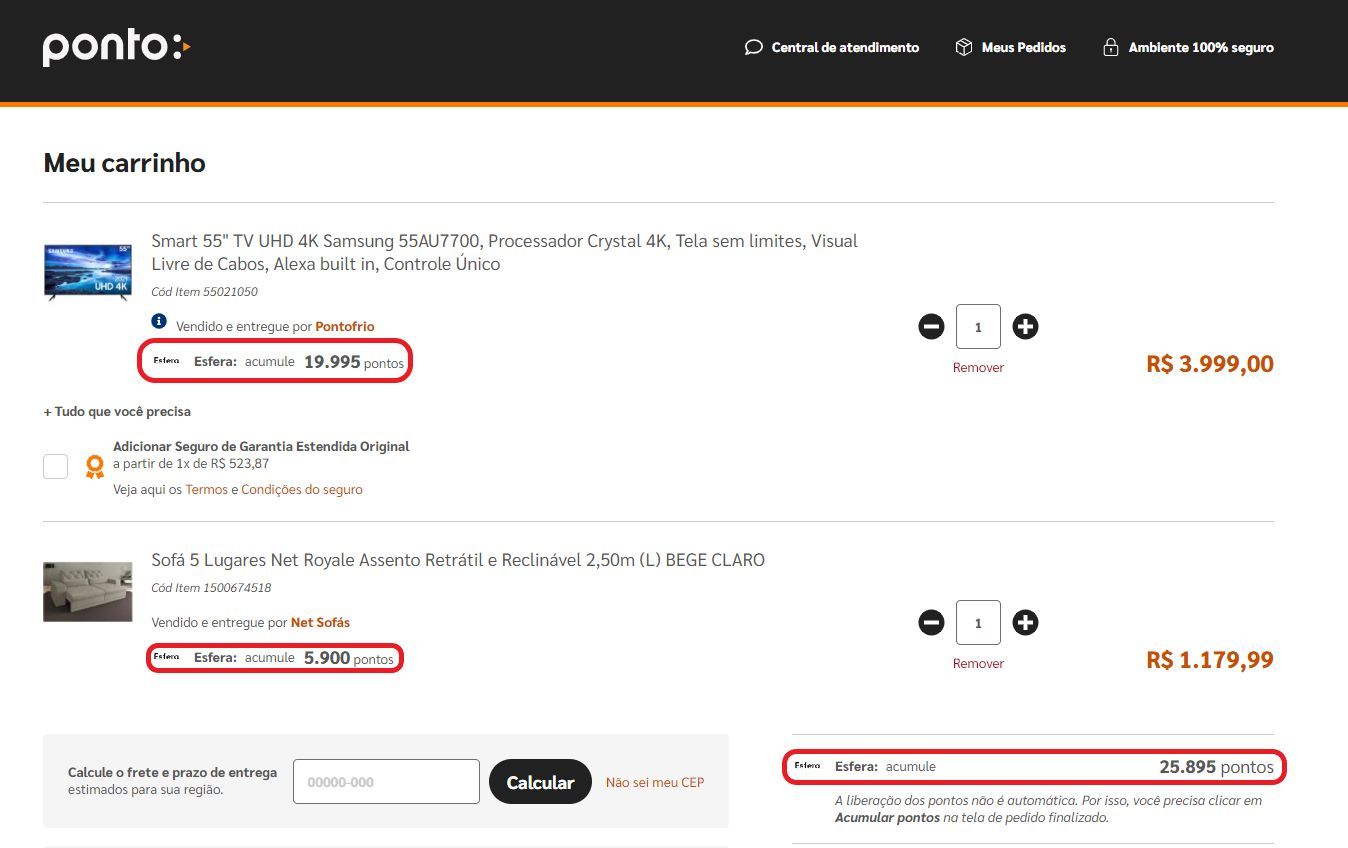Click the CEP input field
1348x848 pixels.
[x=386, y=782]
